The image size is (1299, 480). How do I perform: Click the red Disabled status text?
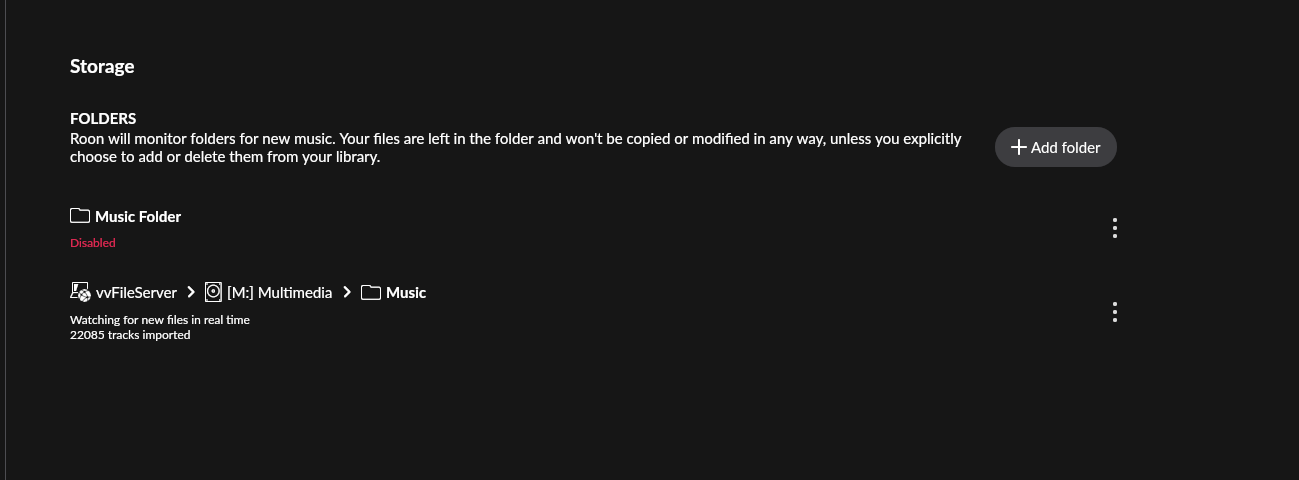pos(93,243)
